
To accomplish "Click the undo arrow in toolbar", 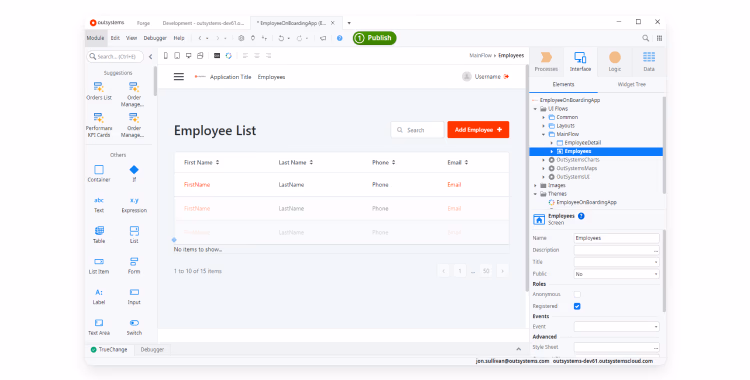I will (x=281, y=38).
